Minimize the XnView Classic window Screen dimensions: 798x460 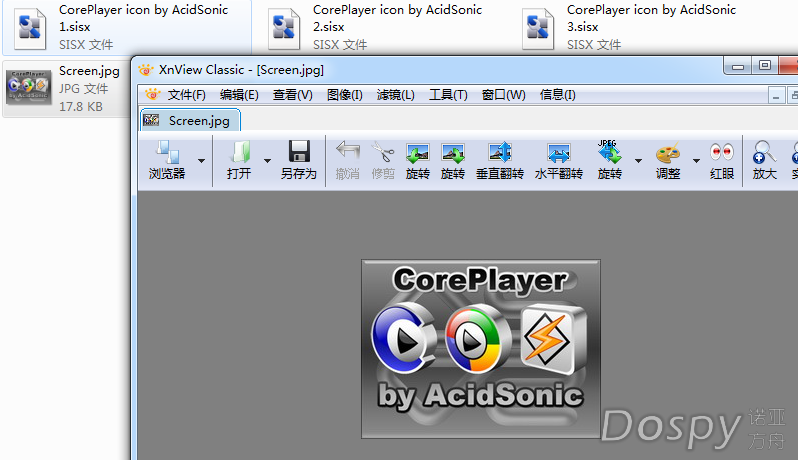738,66
